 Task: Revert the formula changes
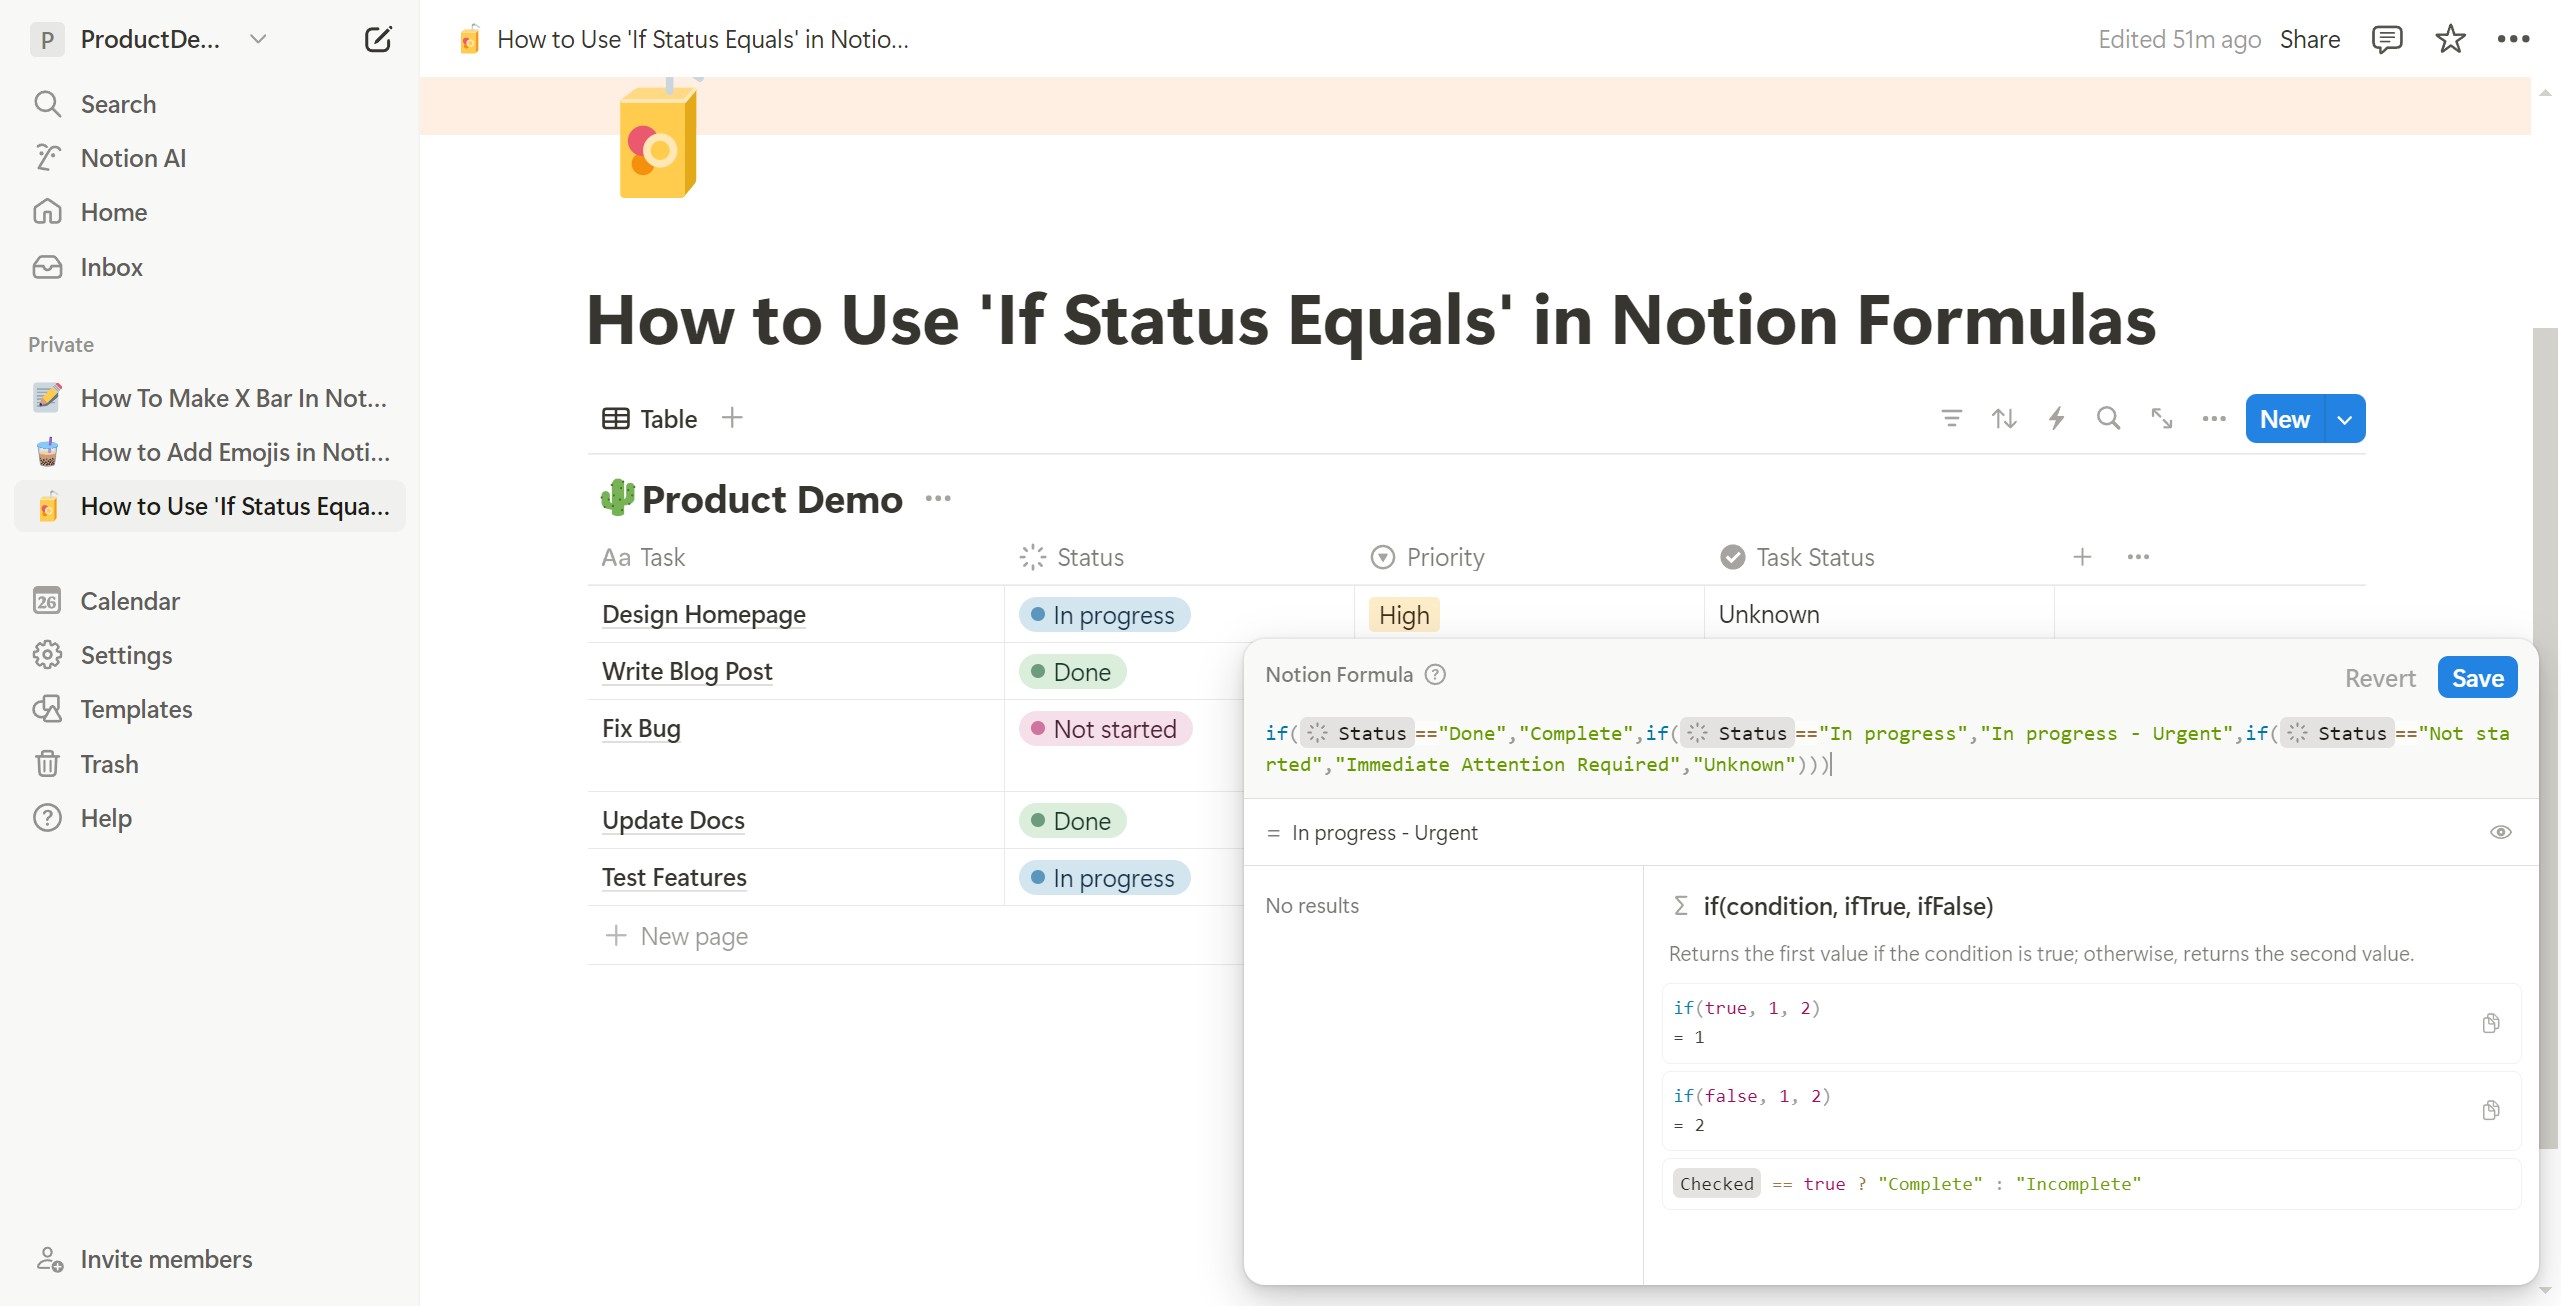pos(2379,678)
